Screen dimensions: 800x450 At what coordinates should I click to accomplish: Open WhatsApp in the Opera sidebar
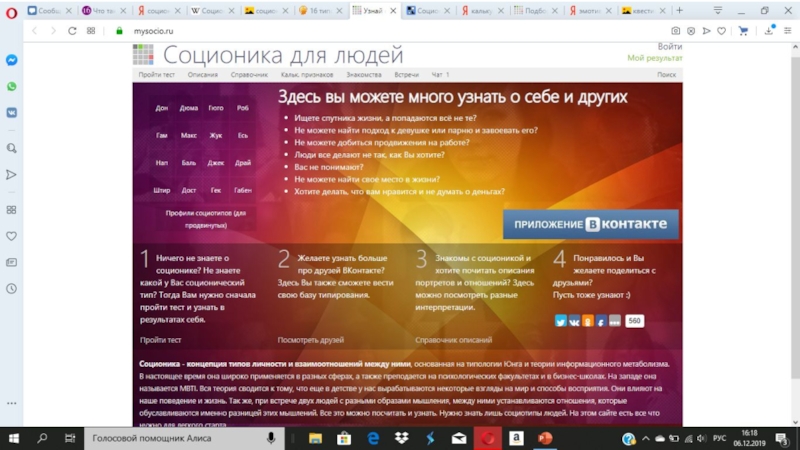[x=11, y=87]
